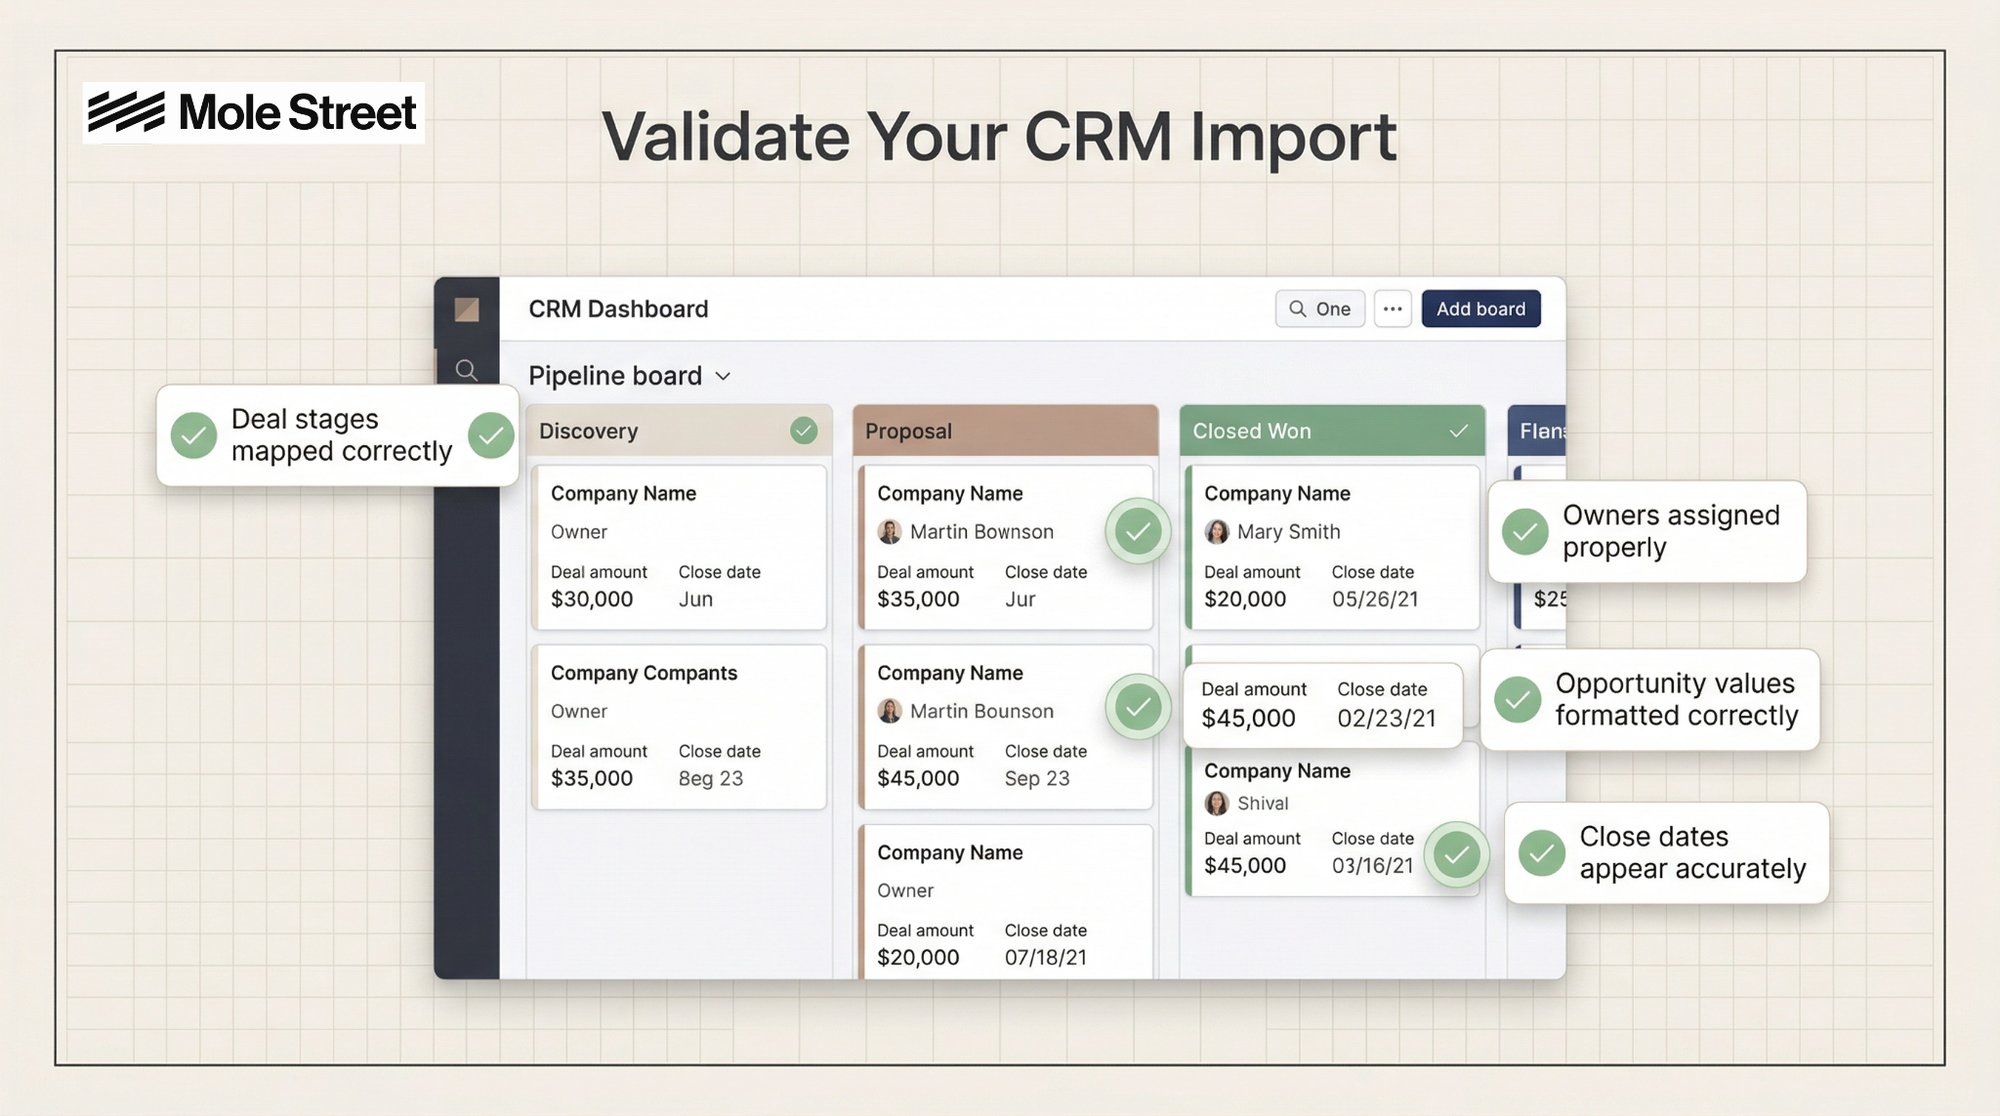The height and width of the screenshot is (1116, 2000).
Task: Click check icon on Owners assigned properly
Action: [1525, 531]
